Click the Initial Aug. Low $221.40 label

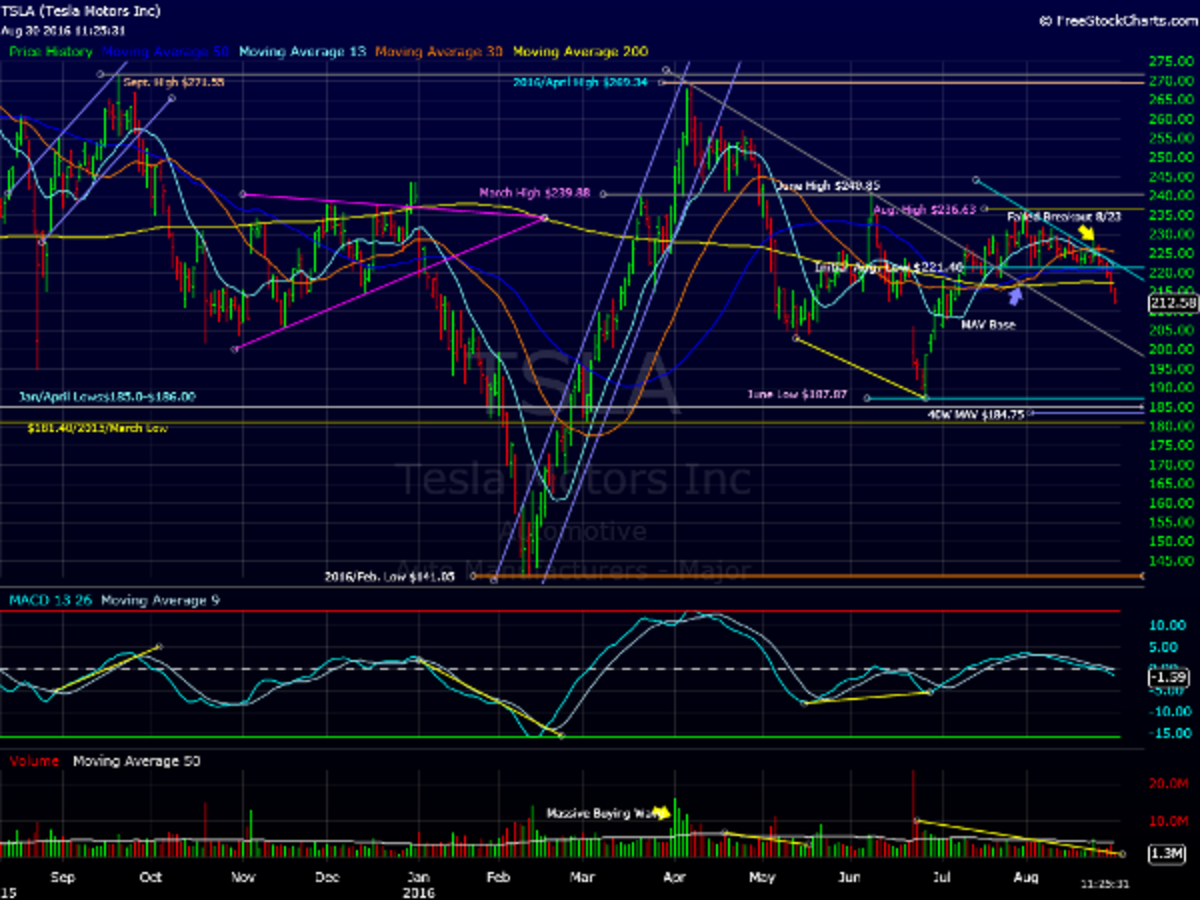(x=889, y=267)
